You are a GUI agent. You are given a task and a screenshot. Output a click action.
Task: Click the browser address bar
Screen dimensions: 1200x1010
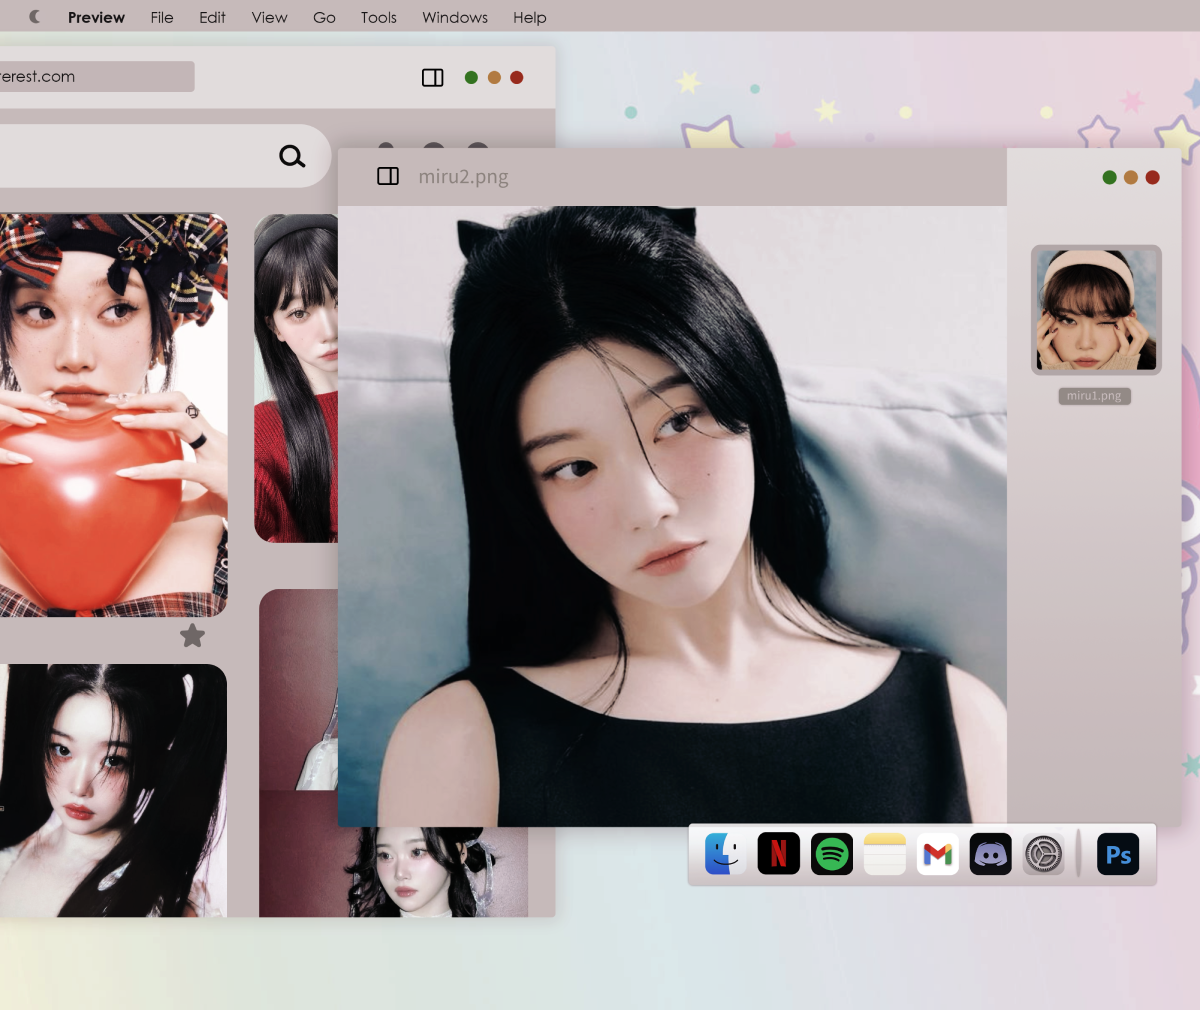(95, 77)
